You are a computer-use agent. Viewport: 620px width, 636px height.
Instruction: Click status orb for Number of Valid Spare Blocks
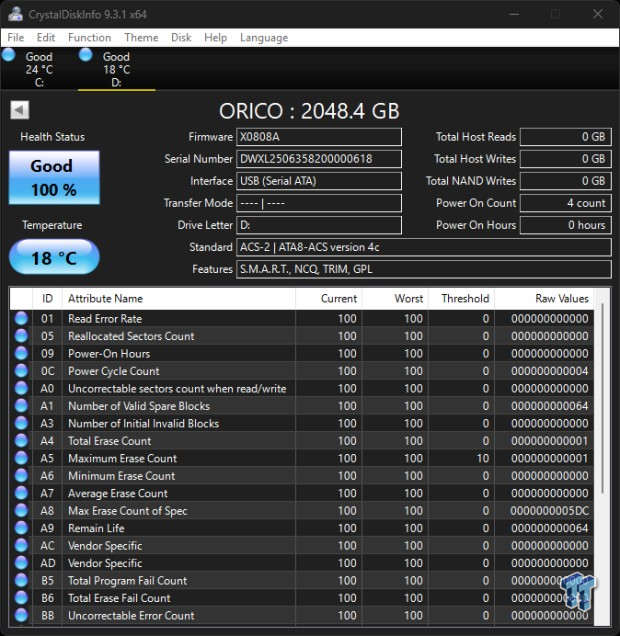21,406
